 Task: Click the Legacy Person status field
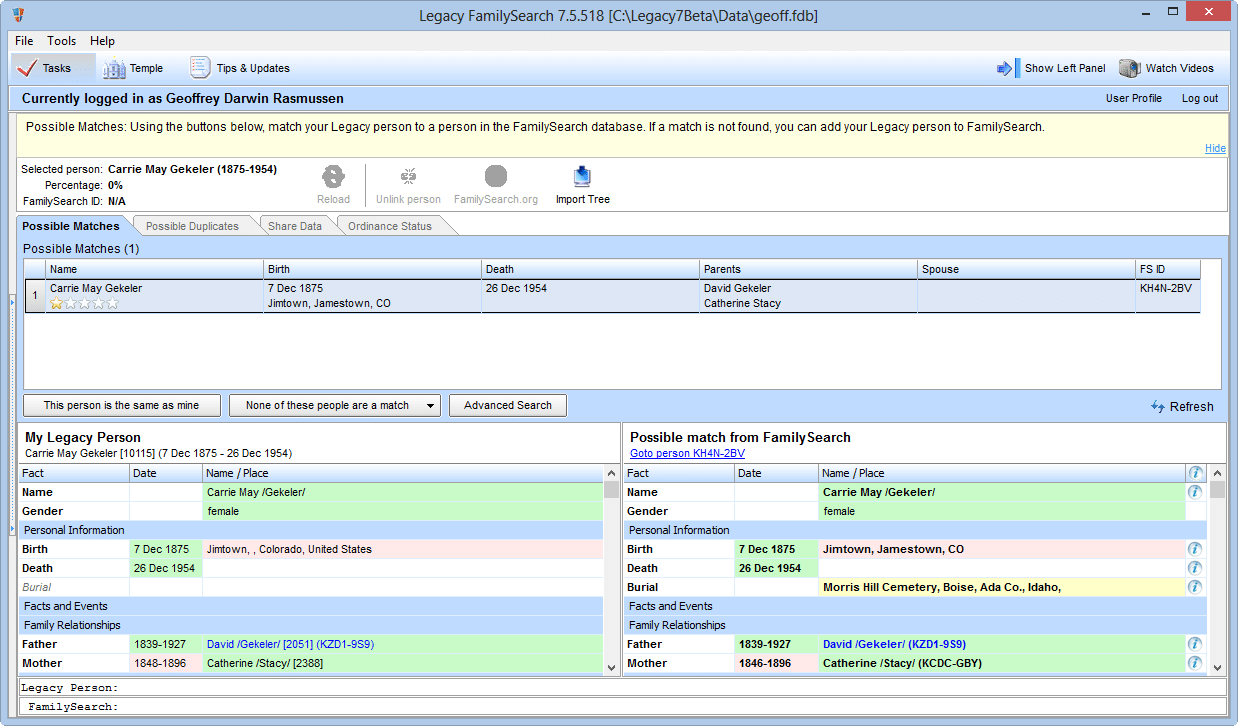(622, 688)
